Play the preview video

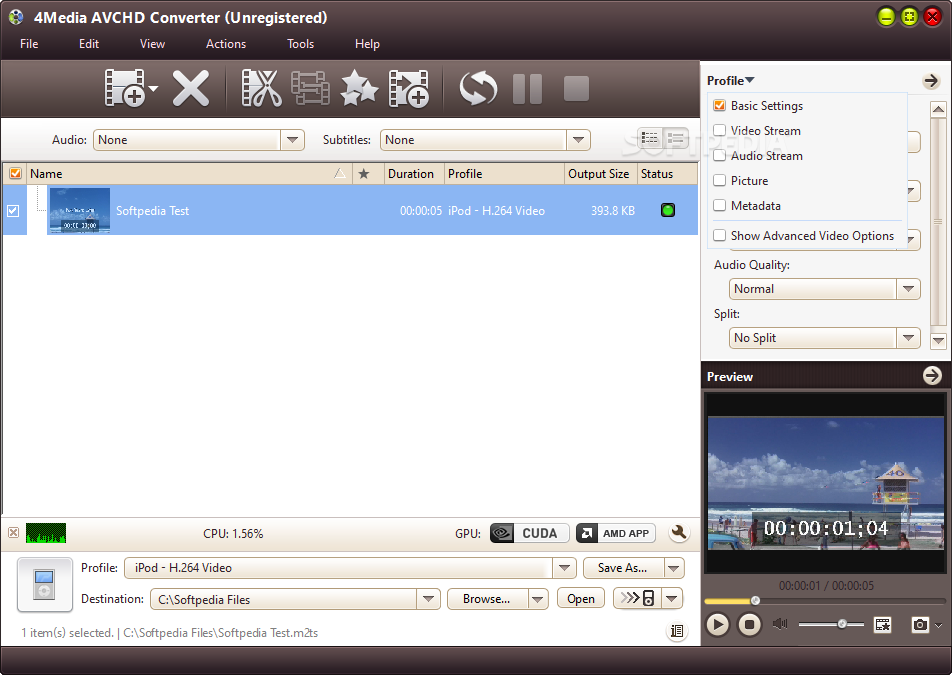718,624
